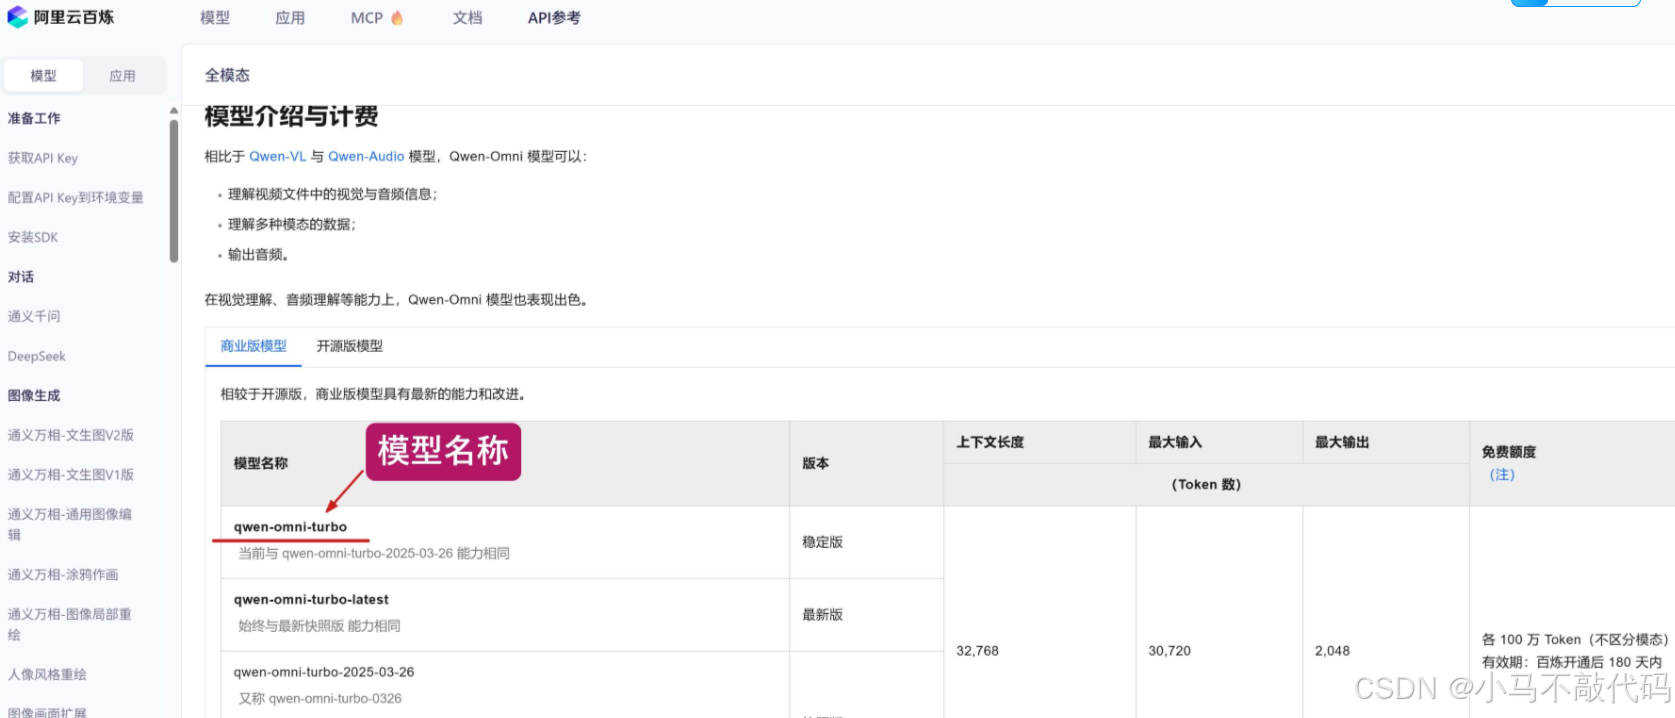The height and width of the screenshot is (718, 1675).
Task: Open 通义千问 sidebar item
Action: (34, 317)
